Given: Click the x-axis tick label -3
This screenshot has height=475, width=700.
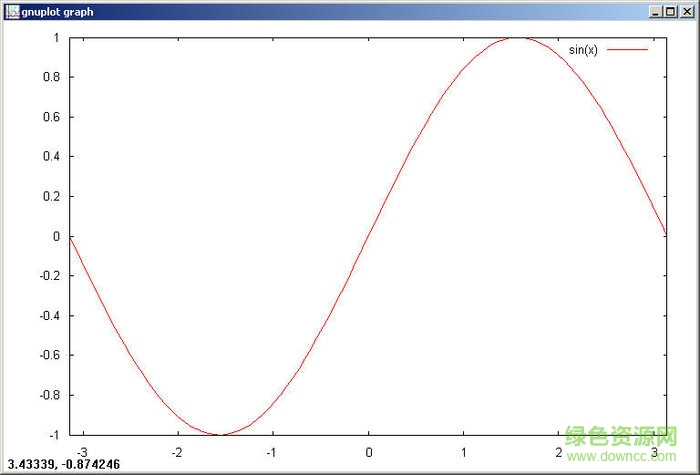Looking at the screenshot, I should click(81, 451).
